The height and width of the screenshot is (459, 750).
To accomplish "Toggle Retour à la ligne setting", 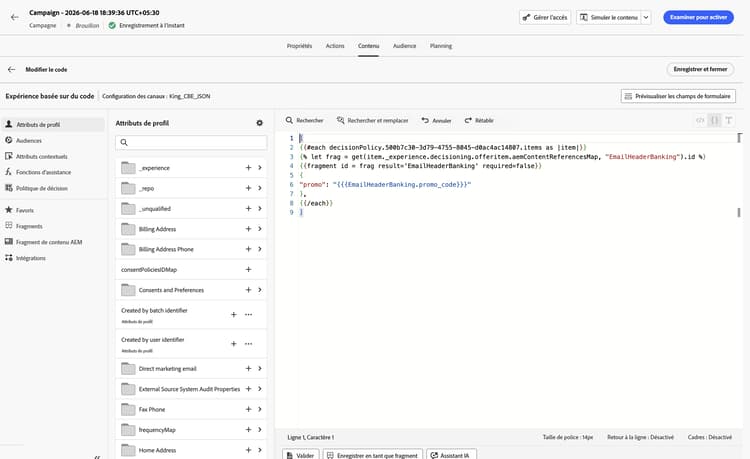I will click(640, 437).
